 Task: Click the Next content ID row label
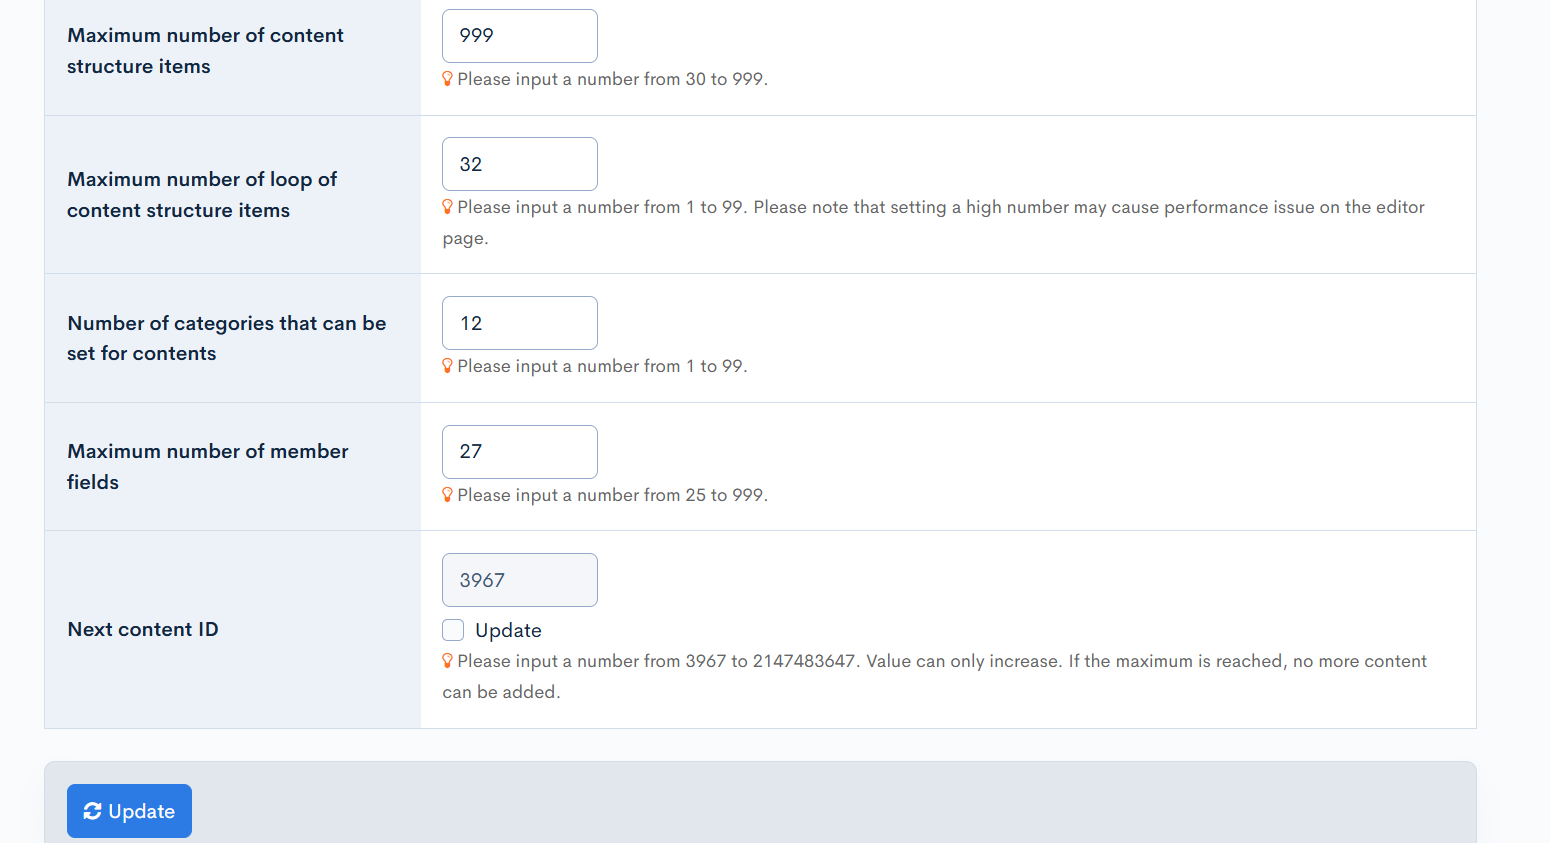pyautogui.click(x=143, y=629)
